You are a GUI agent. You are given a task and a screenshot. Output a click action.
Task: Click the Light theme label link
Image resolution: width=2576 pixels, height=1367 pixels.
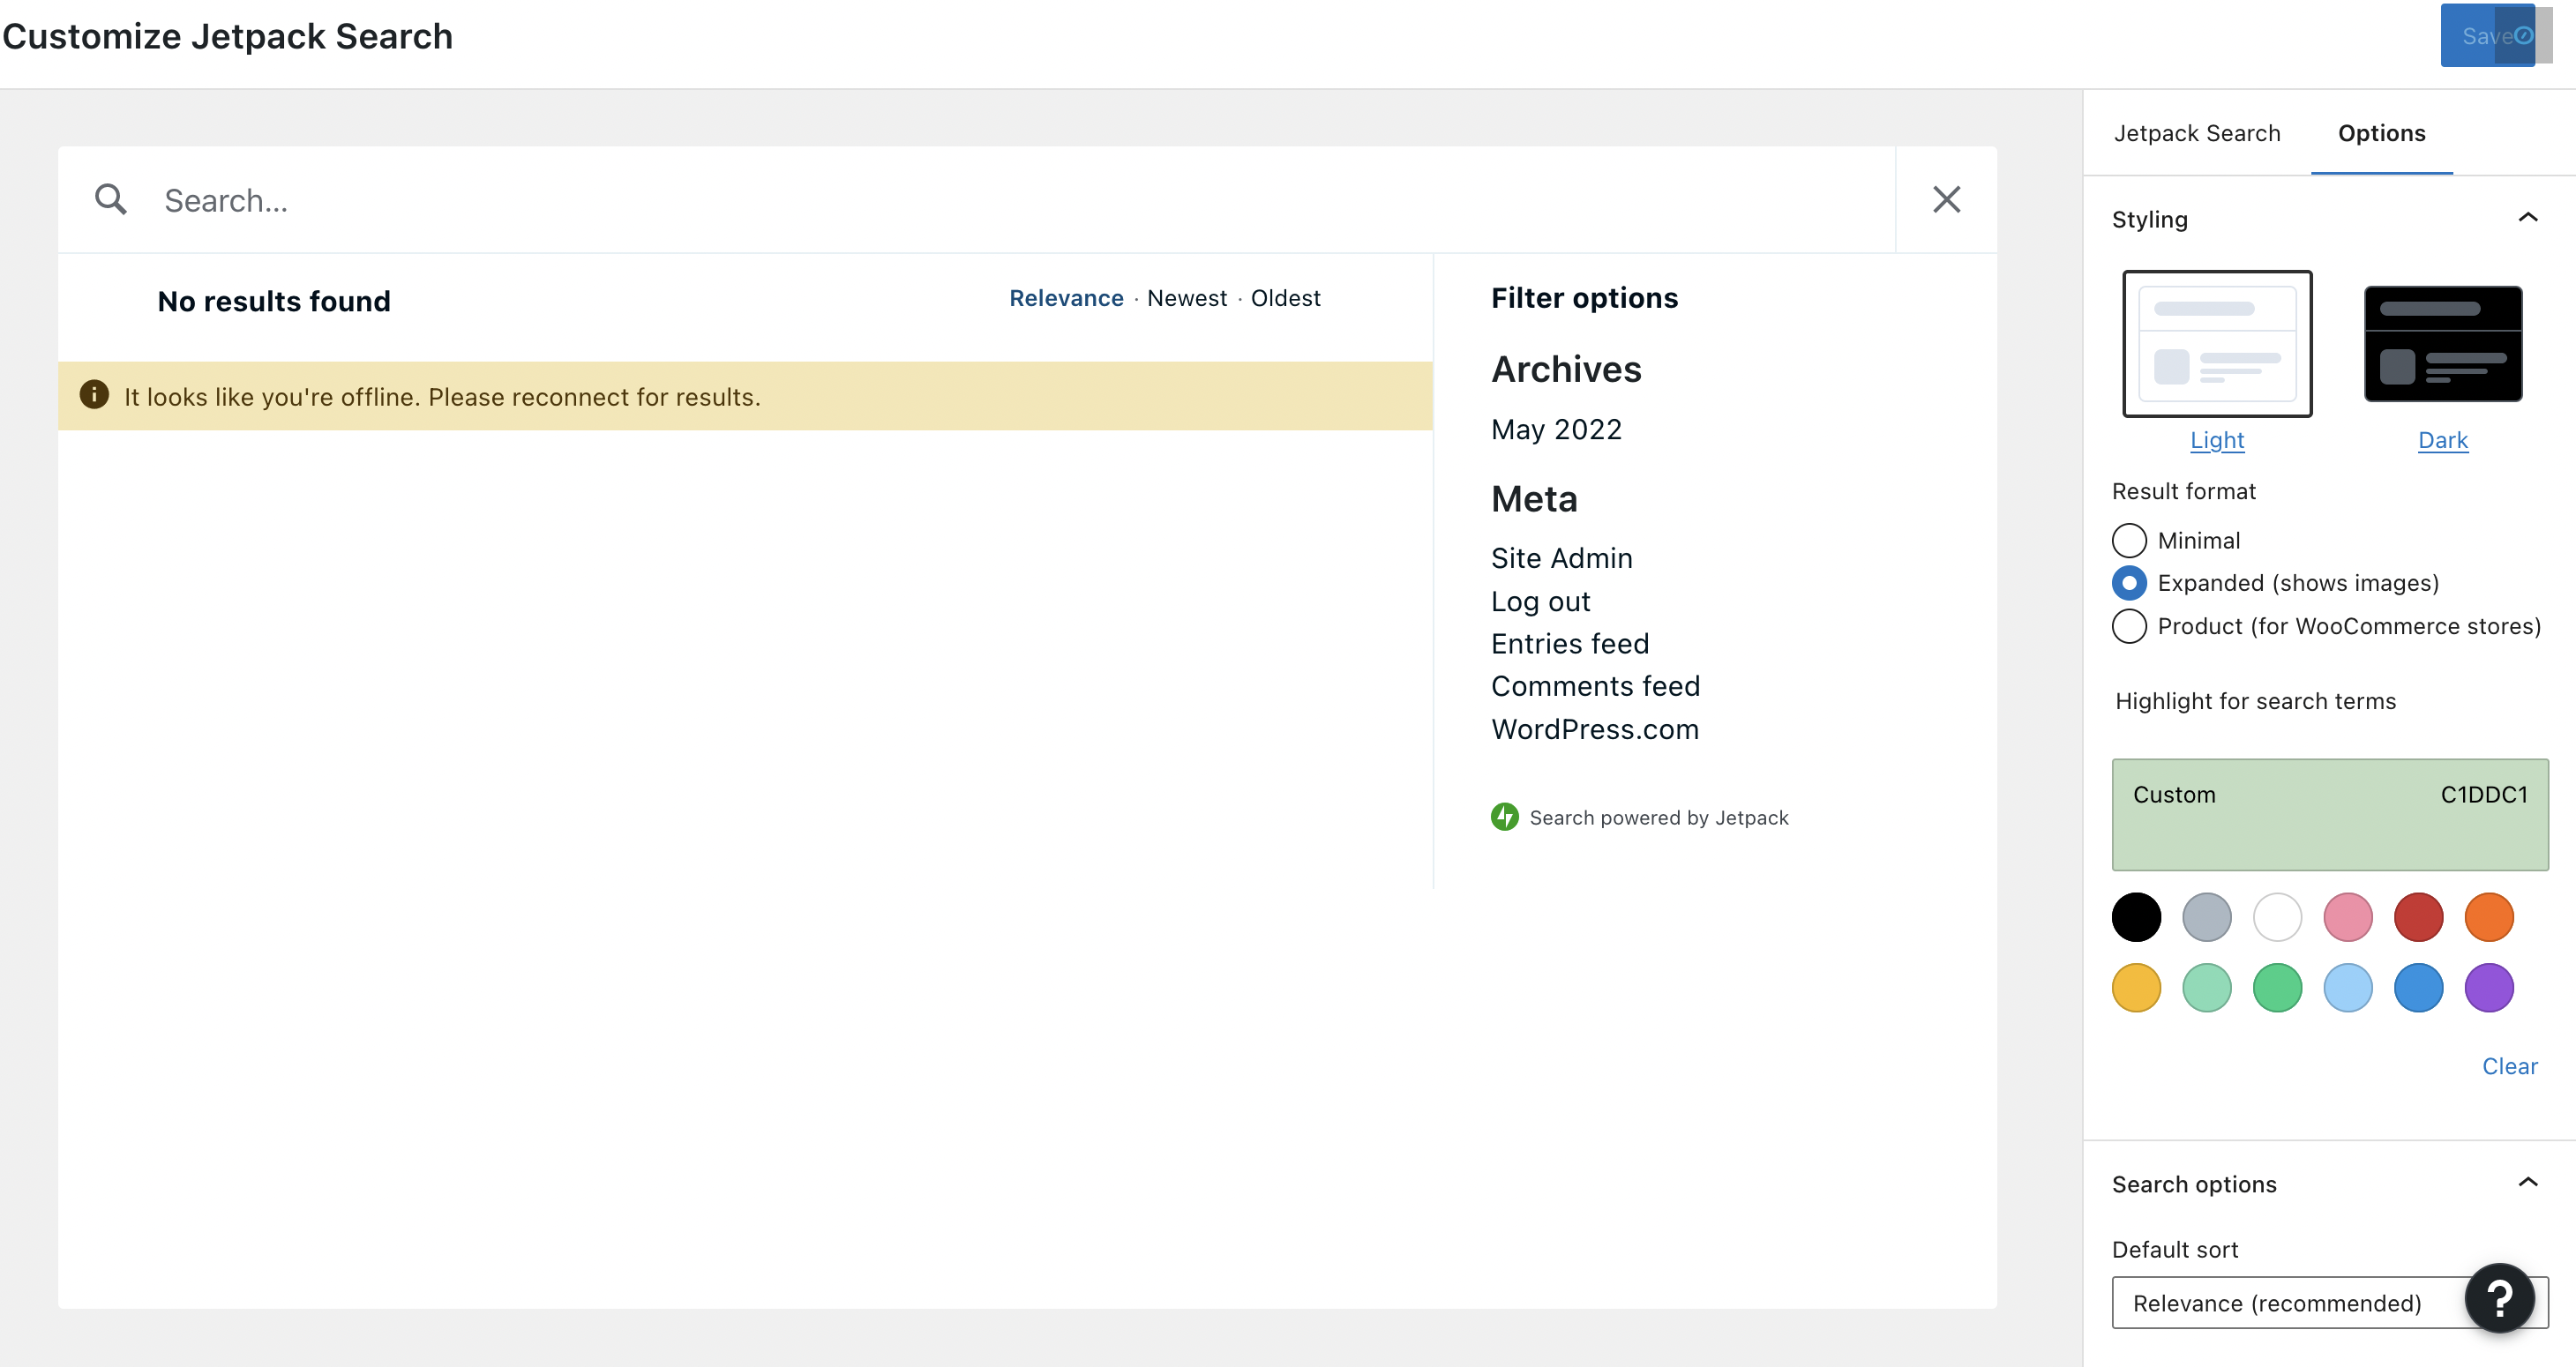(x=2217, y=440)
